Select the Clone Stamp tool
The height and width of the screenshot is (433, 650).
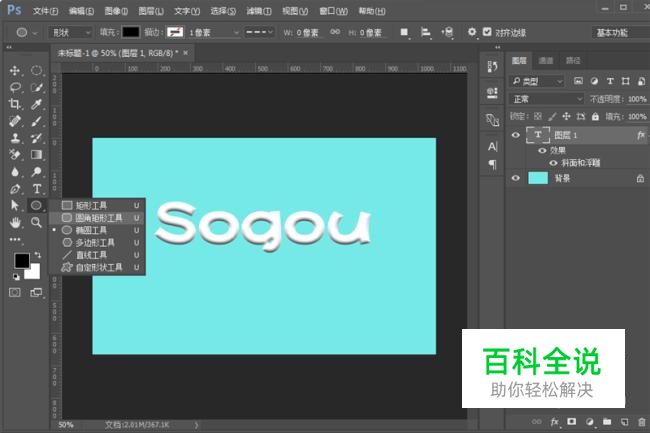15,138
